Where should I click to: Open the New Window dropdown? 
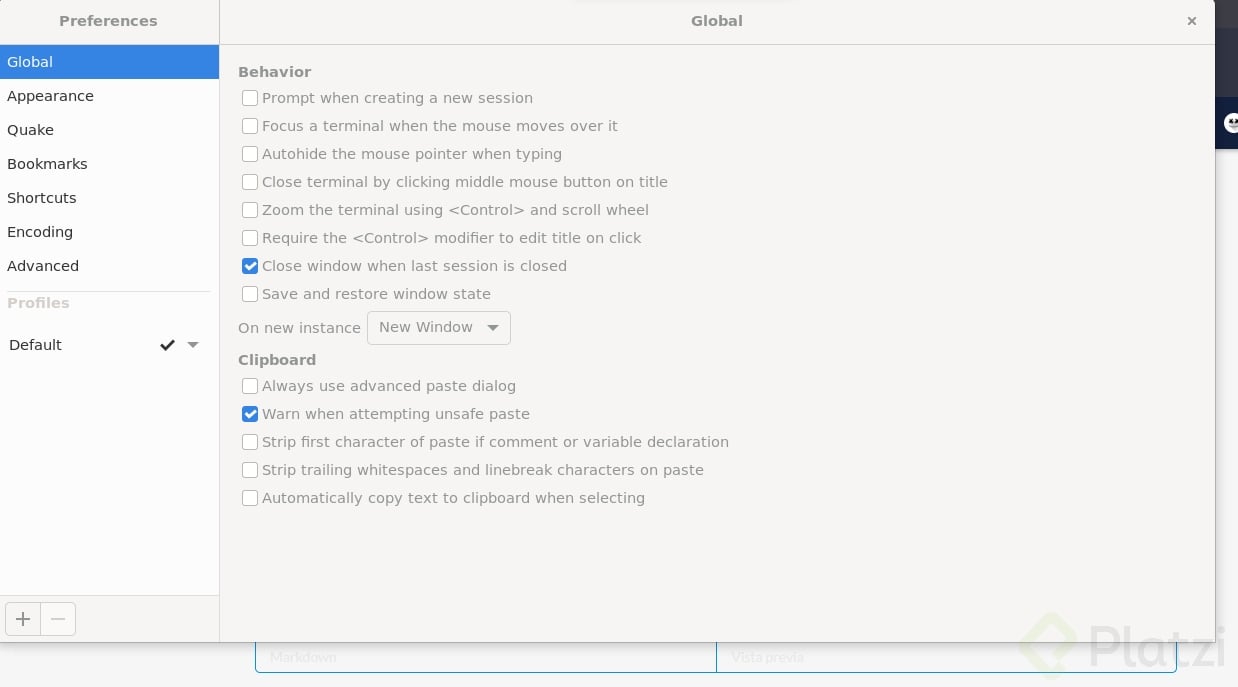pyautogui.click(x=438, y=328)
